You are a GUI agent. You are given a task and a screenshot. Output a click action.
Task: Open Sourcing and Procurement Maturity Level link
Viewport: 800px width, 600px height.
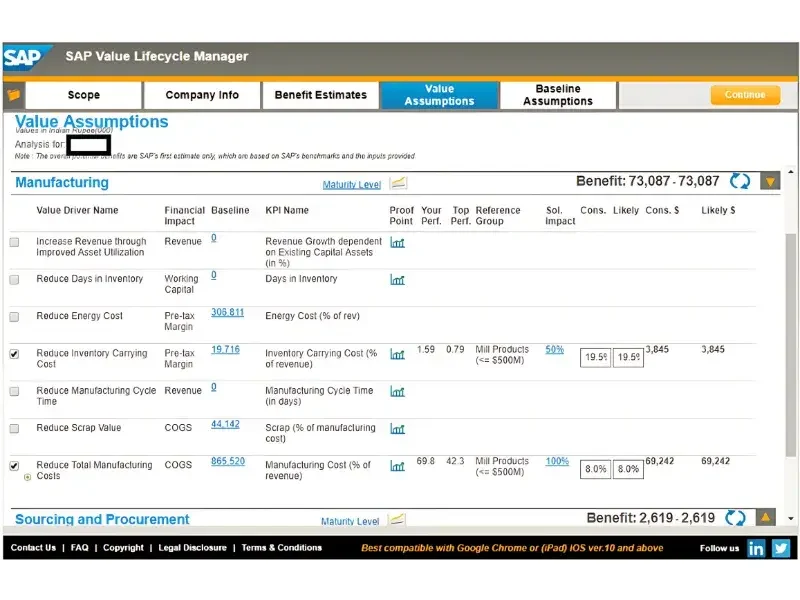pyautogui.click(x=350, y=521)
